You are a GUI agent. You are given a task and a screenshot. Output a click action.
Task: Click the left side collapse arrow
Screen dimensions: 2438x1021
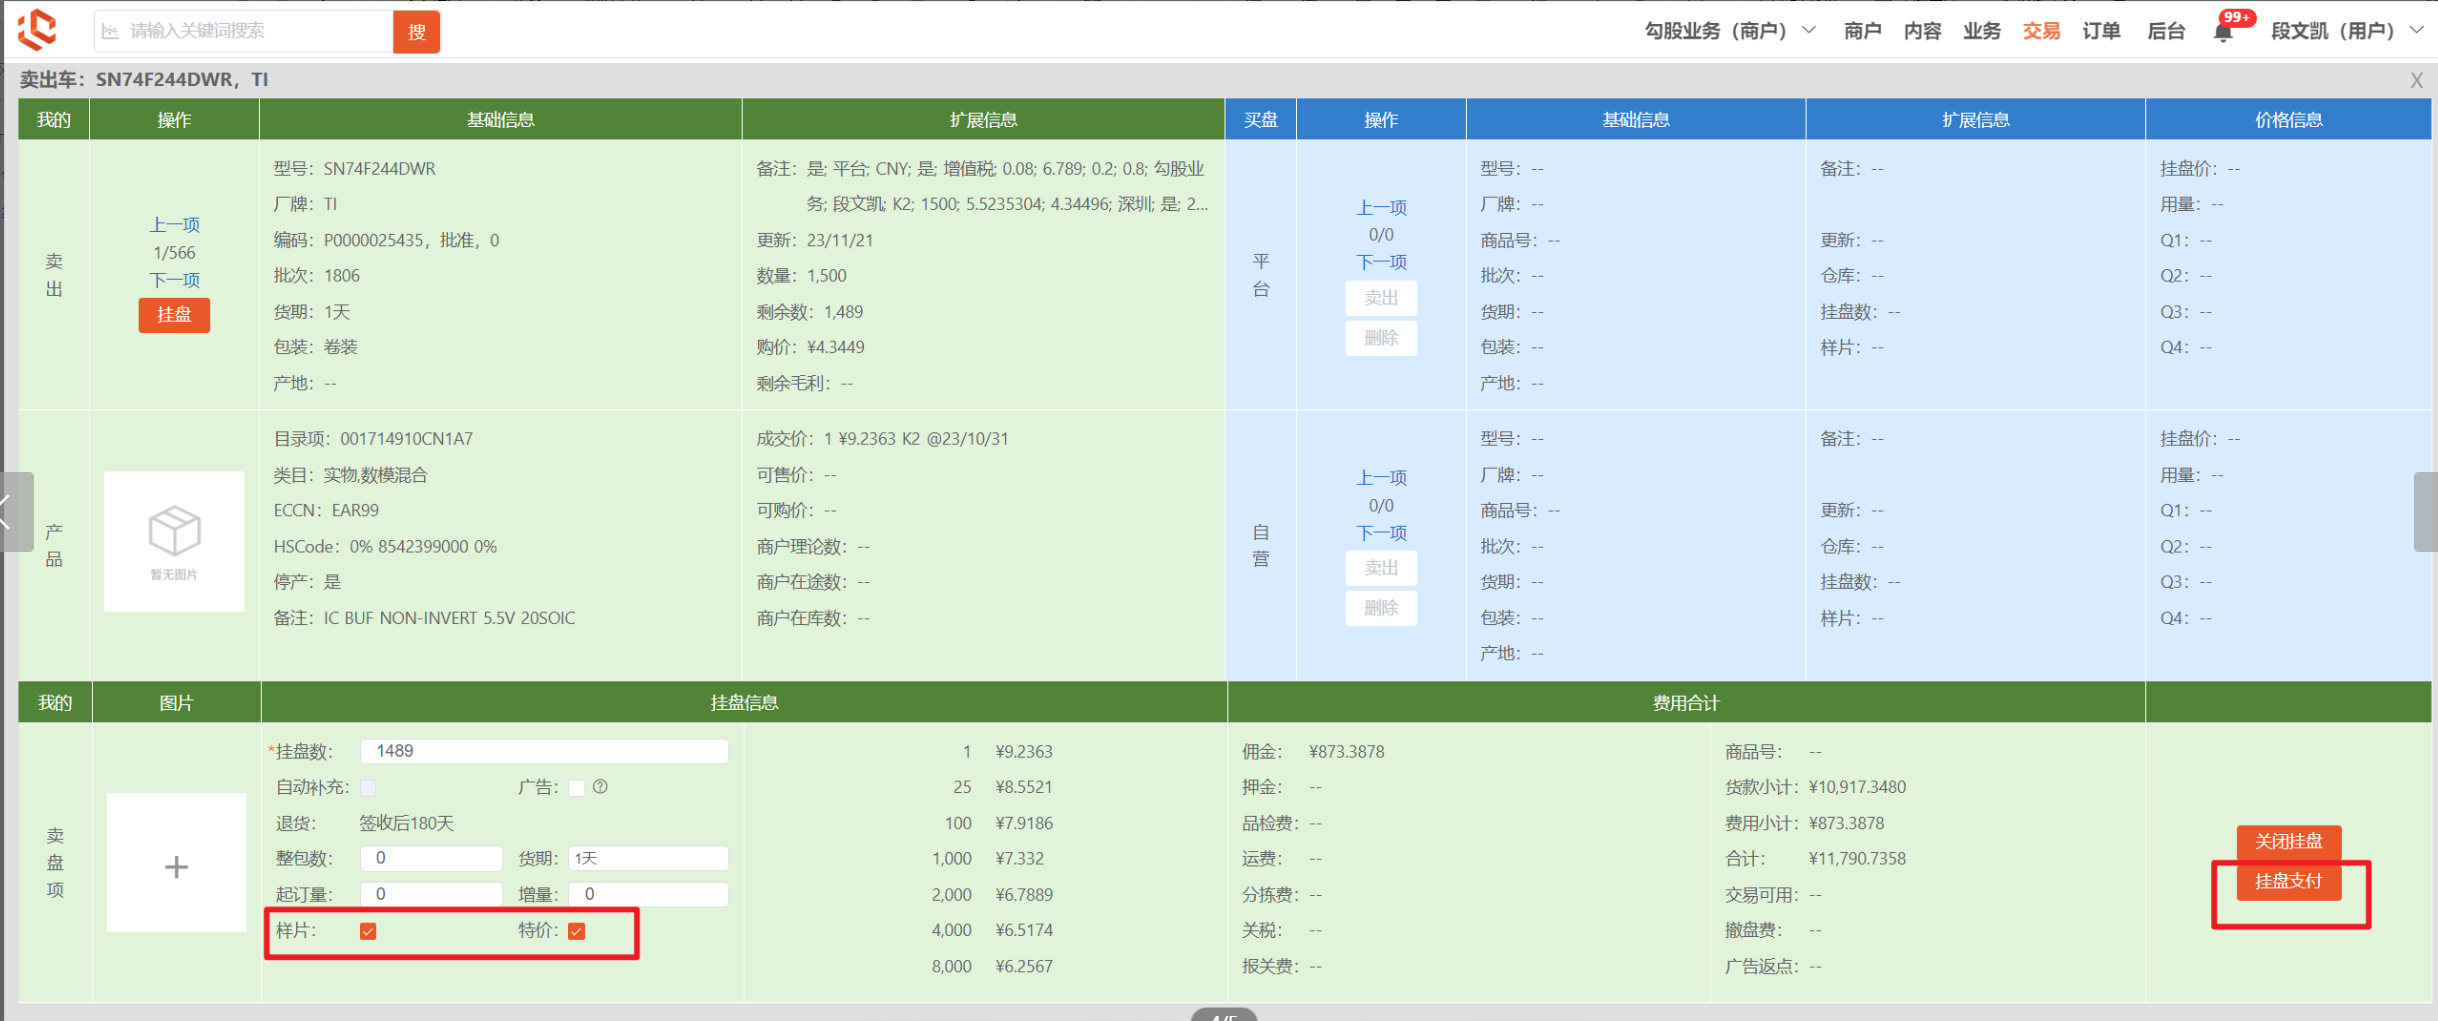click(x=14, y=511)
